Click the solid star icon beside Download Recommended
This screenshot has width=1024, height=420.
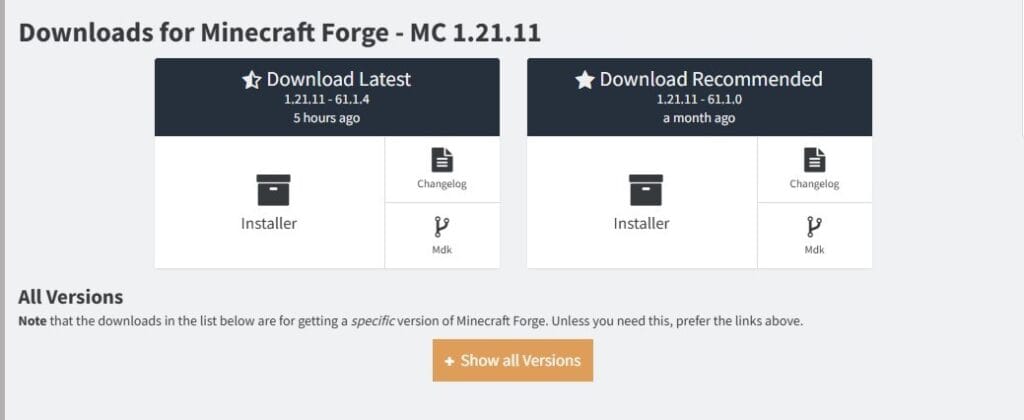click(585, 80)
